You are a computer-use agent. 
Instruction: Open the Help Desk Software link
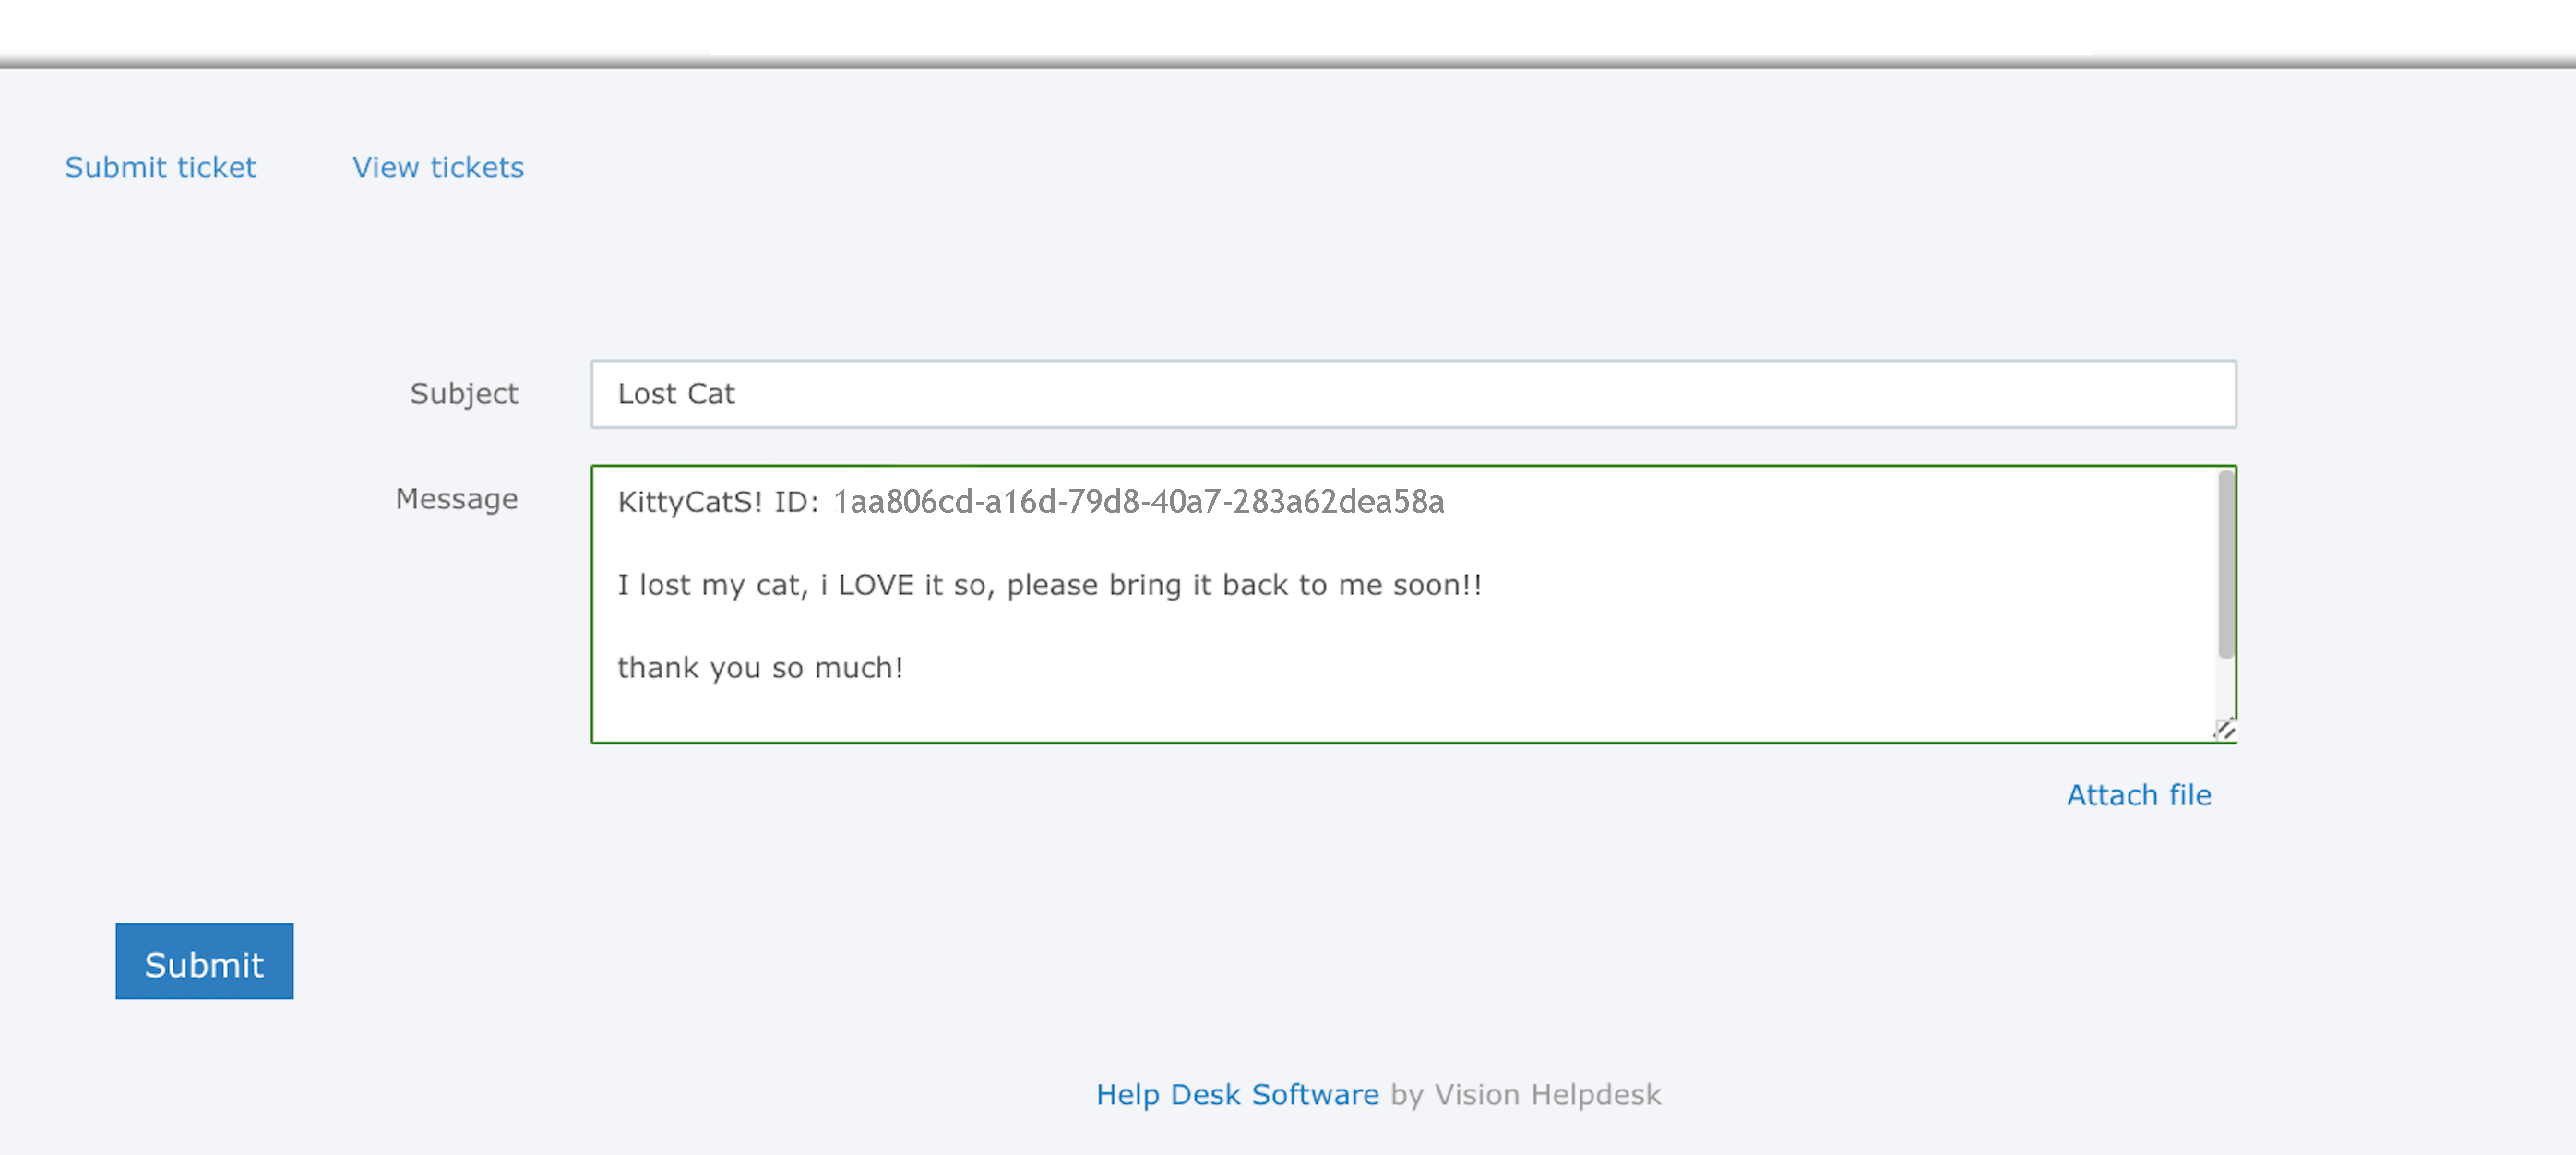(x=1237, y=1095)
